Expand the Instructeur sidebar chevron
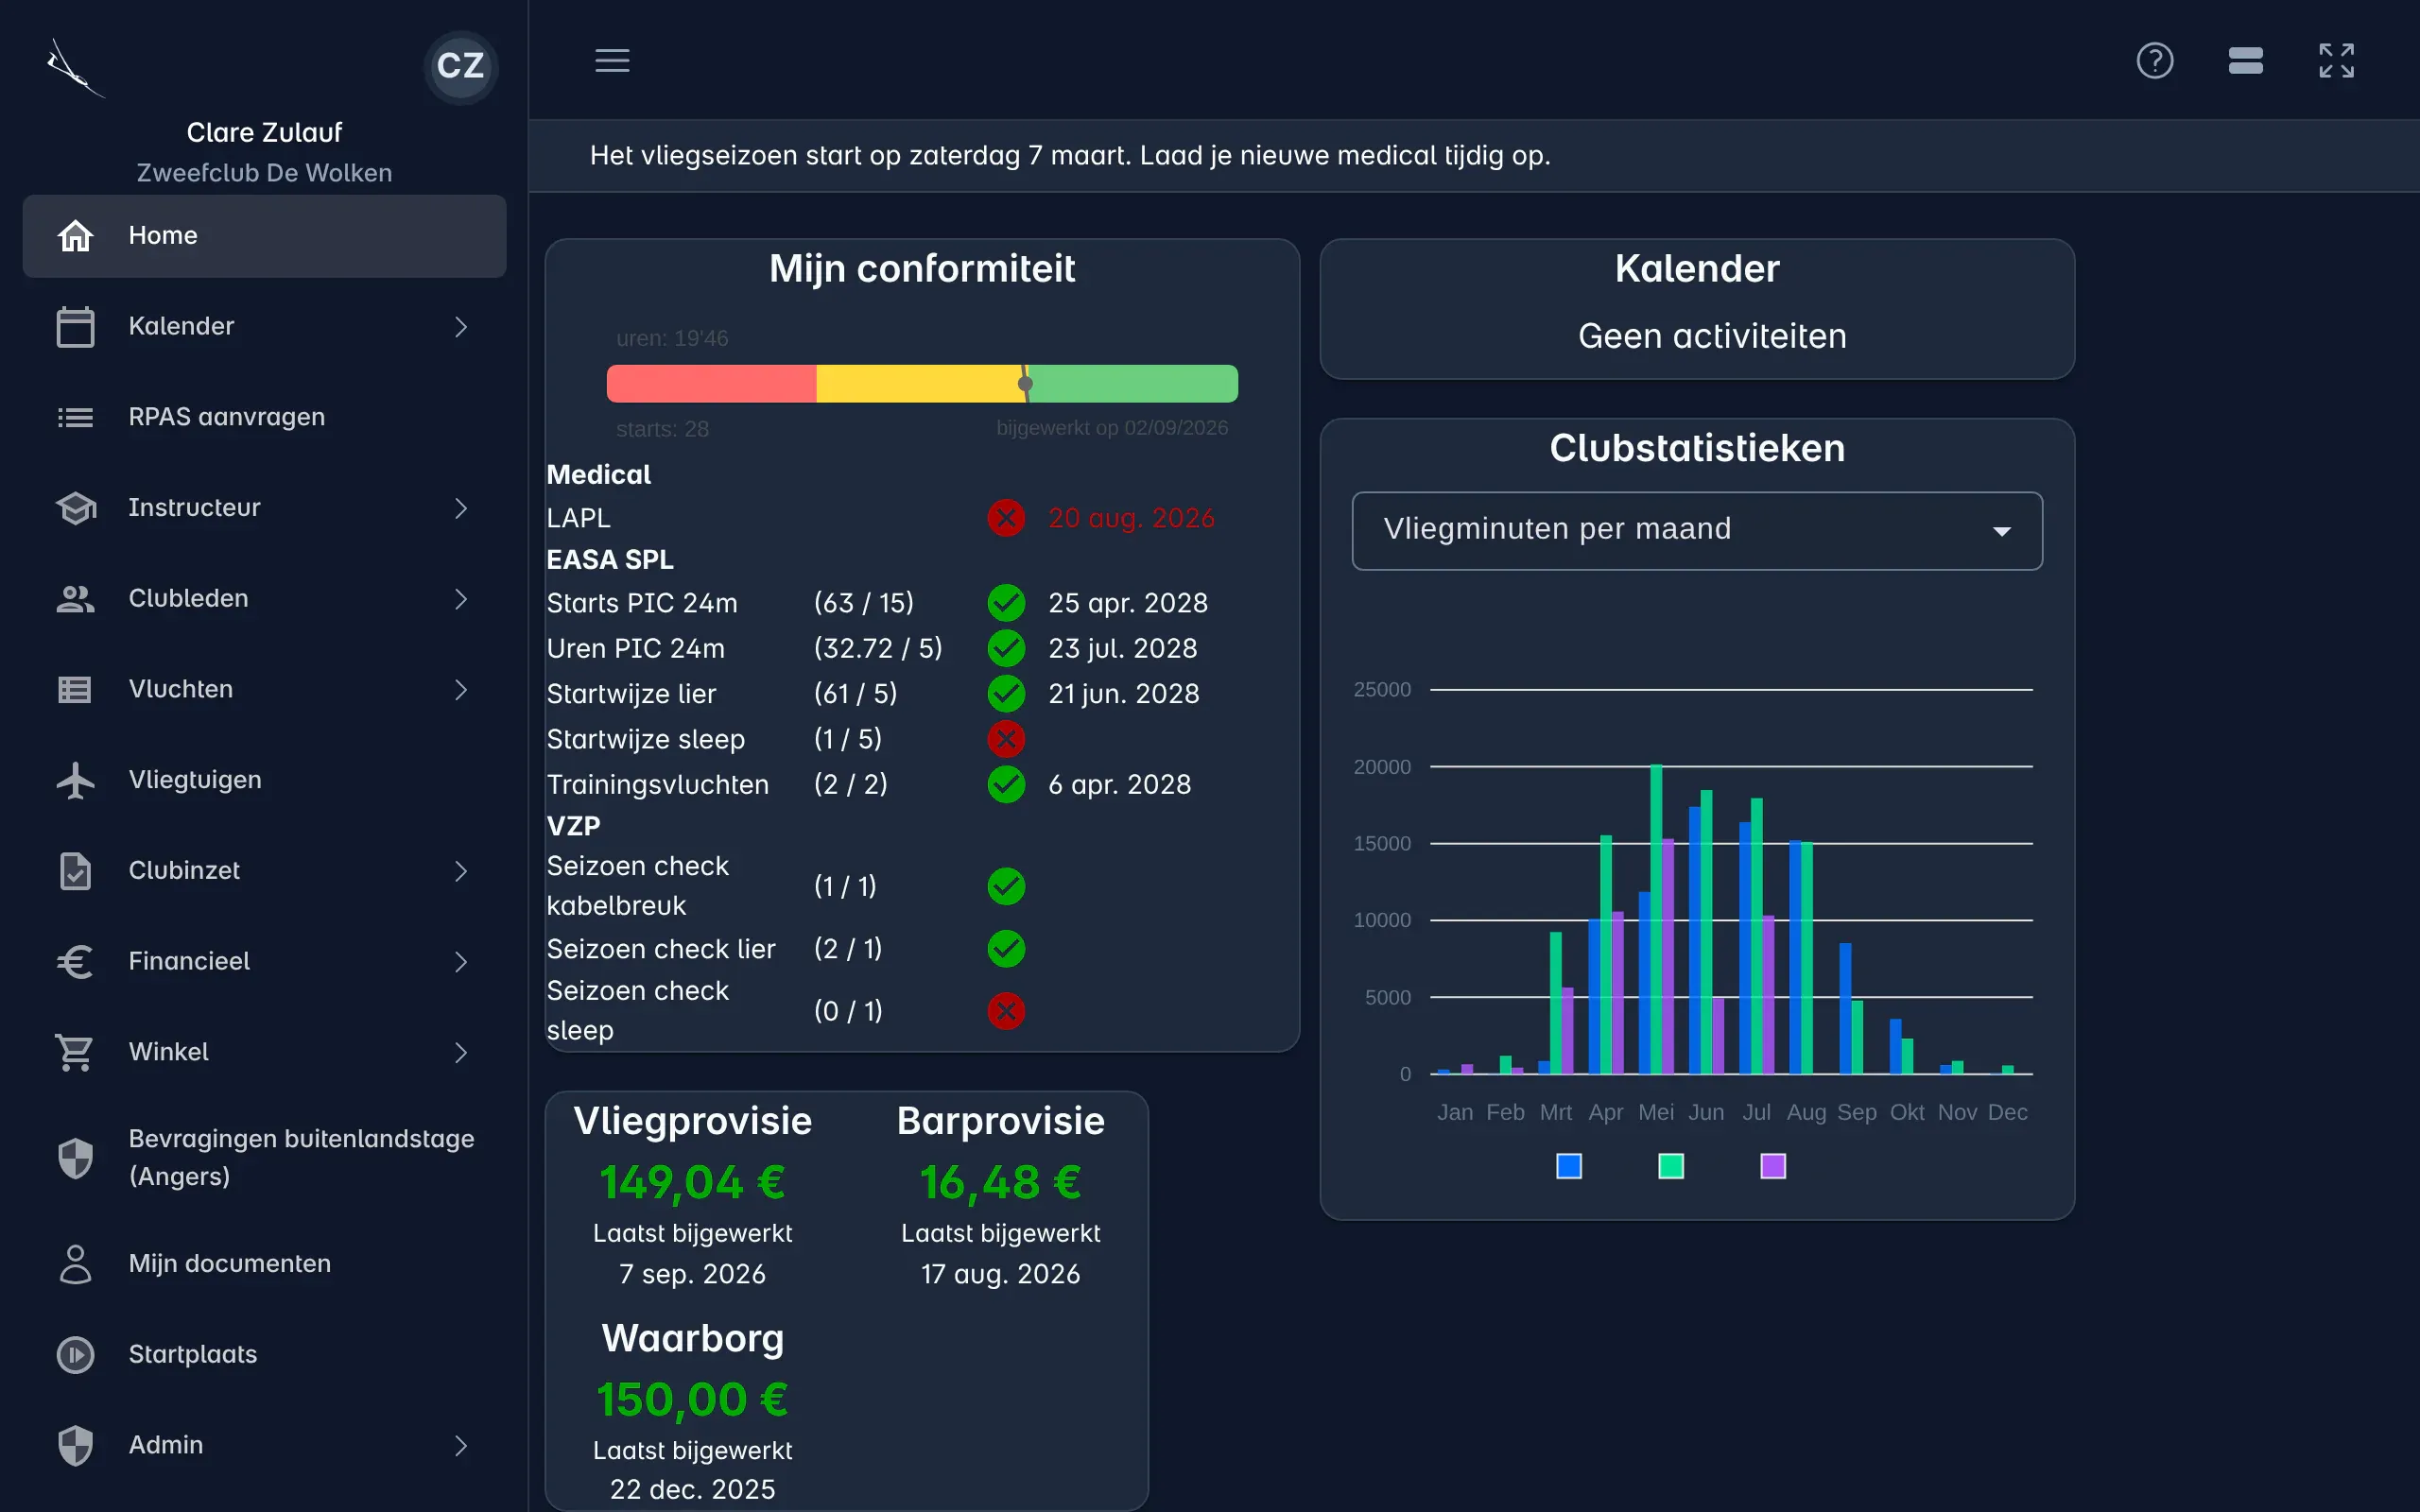 click(x=461, y=508)
